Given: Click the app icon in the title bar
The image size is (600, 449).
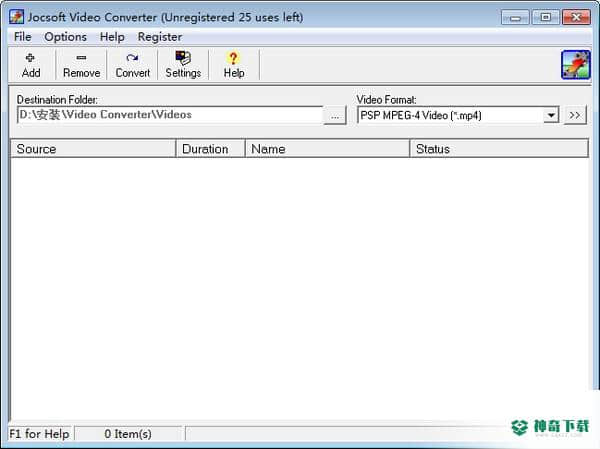Looking at the screenshot, I should [16, 17].
